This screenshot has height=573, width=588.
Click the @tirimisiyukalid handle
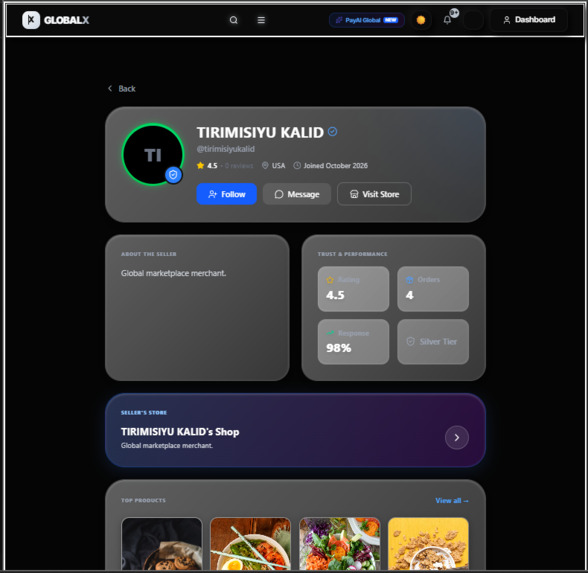coord(226,149)
